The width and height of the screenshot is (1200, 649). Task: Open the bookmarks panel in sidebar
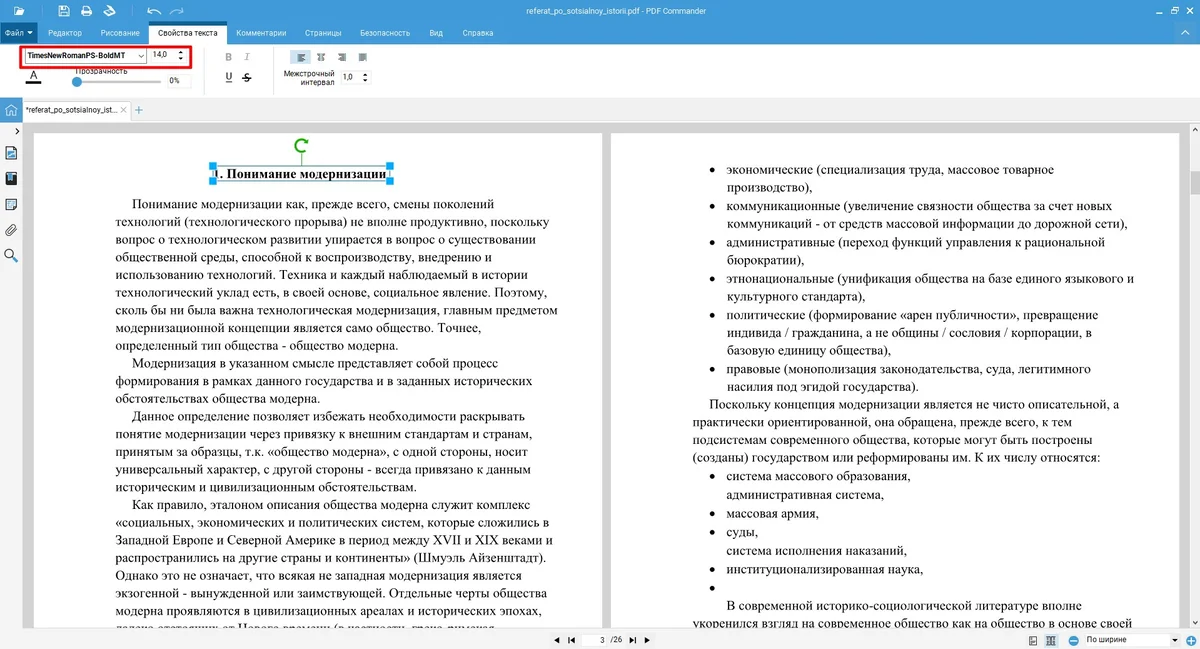point(11,179)
